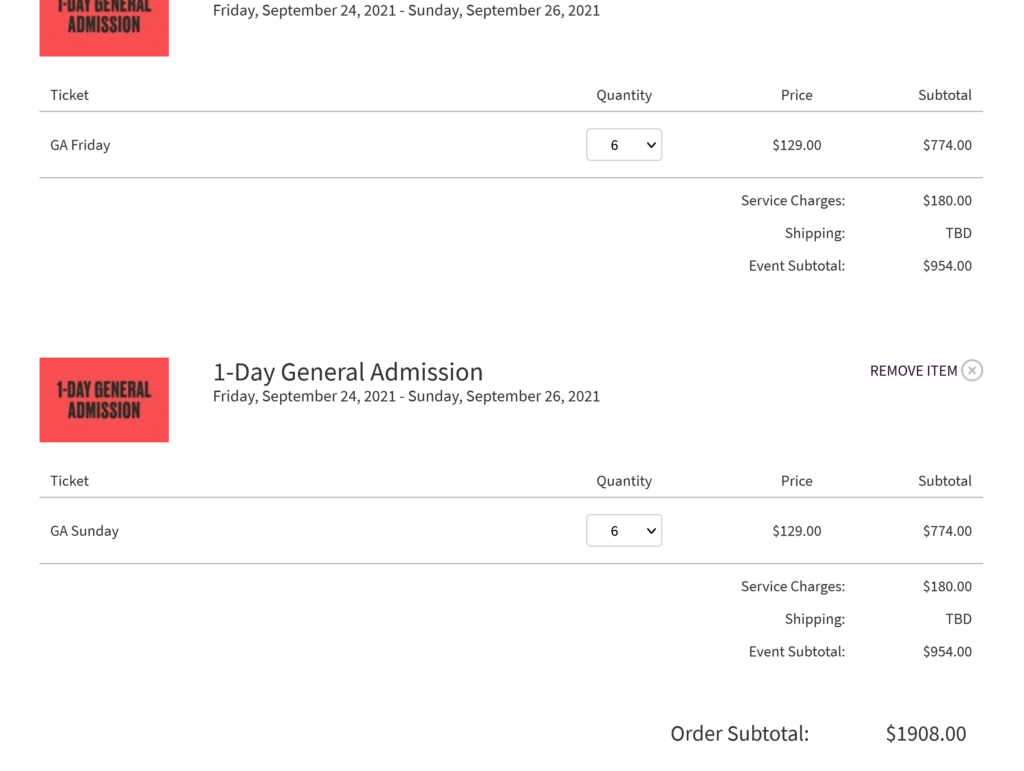The width and height of the screenshot is (1024, 771).
Task: Click the GA Friday Service Charges amount
Action: click(x=947, y=201)
